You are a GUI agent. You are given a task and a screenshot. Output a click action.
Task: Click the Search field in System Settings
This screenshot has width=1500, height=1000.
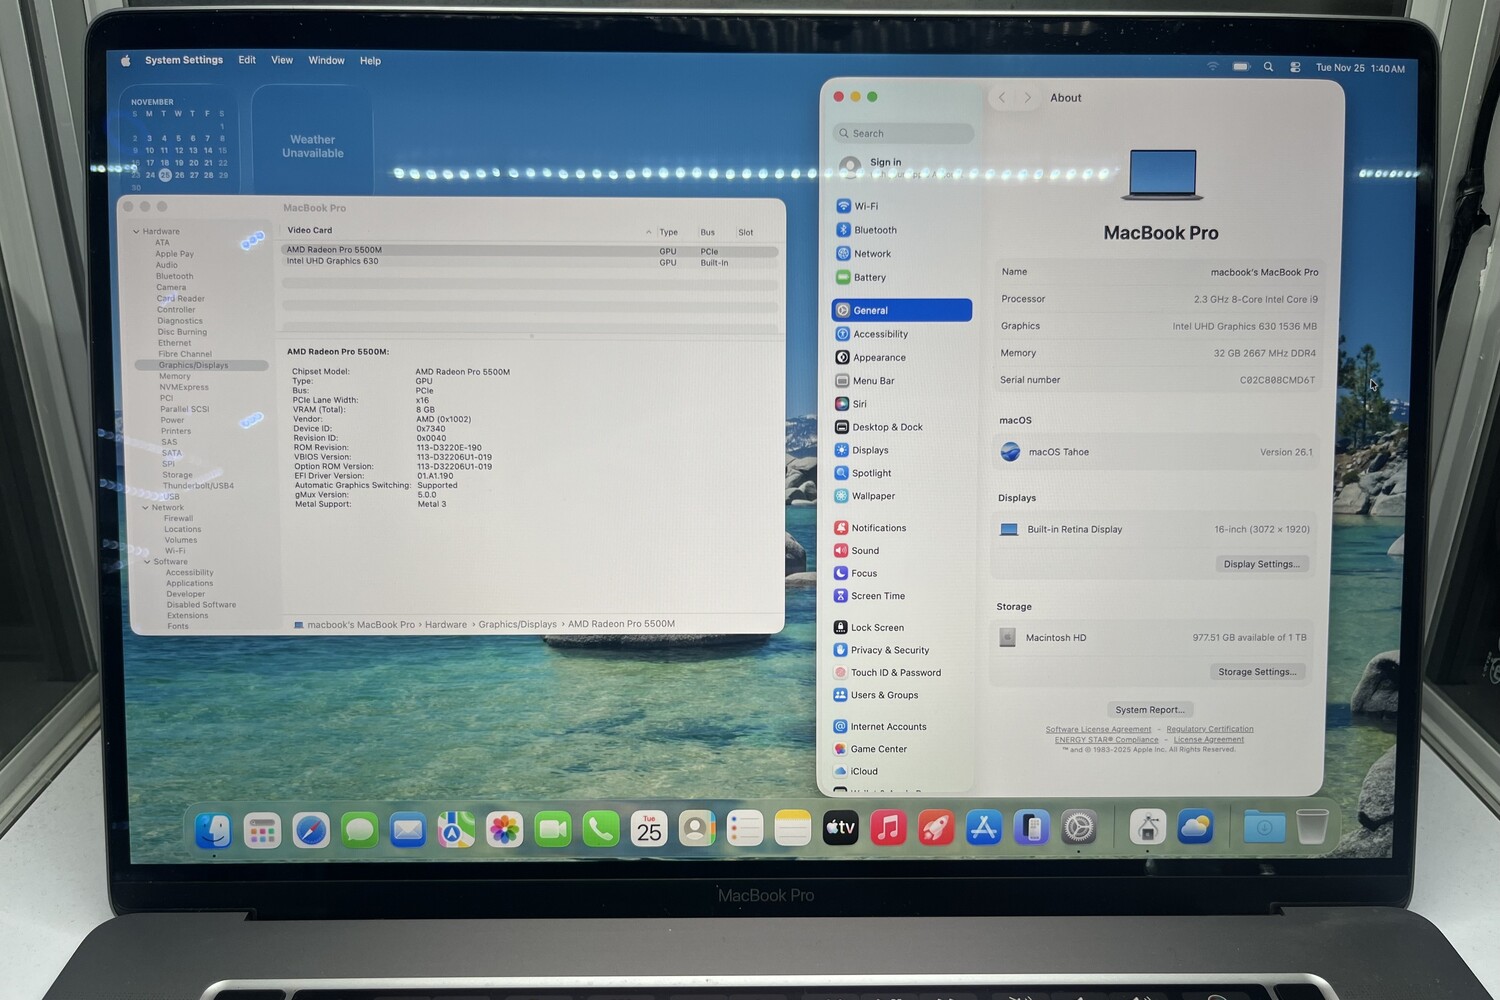pos(903,133)
